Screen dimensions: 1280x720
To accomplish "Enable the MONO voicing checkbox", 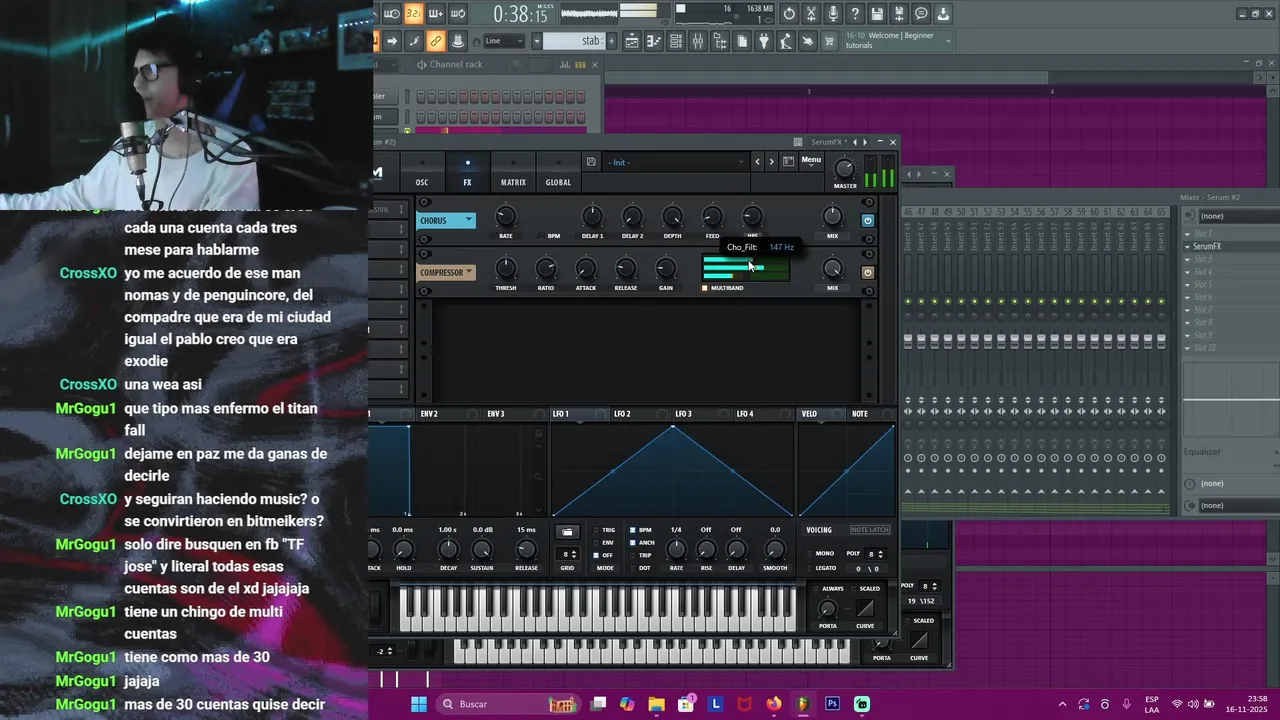I will point(810,553).
